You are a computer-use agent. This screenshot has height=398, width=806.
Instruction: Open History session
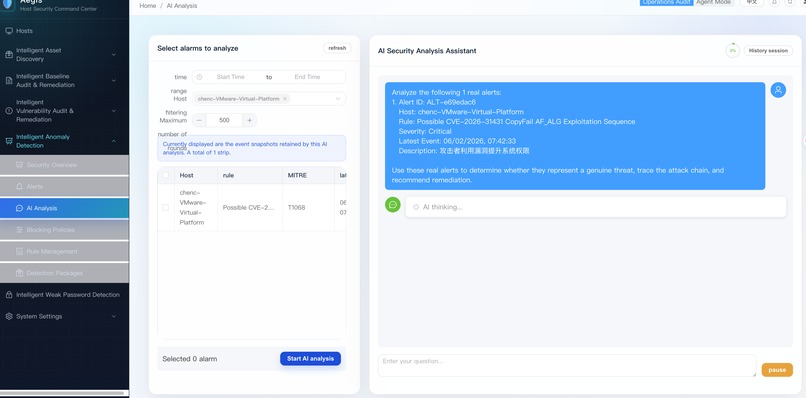768,51
